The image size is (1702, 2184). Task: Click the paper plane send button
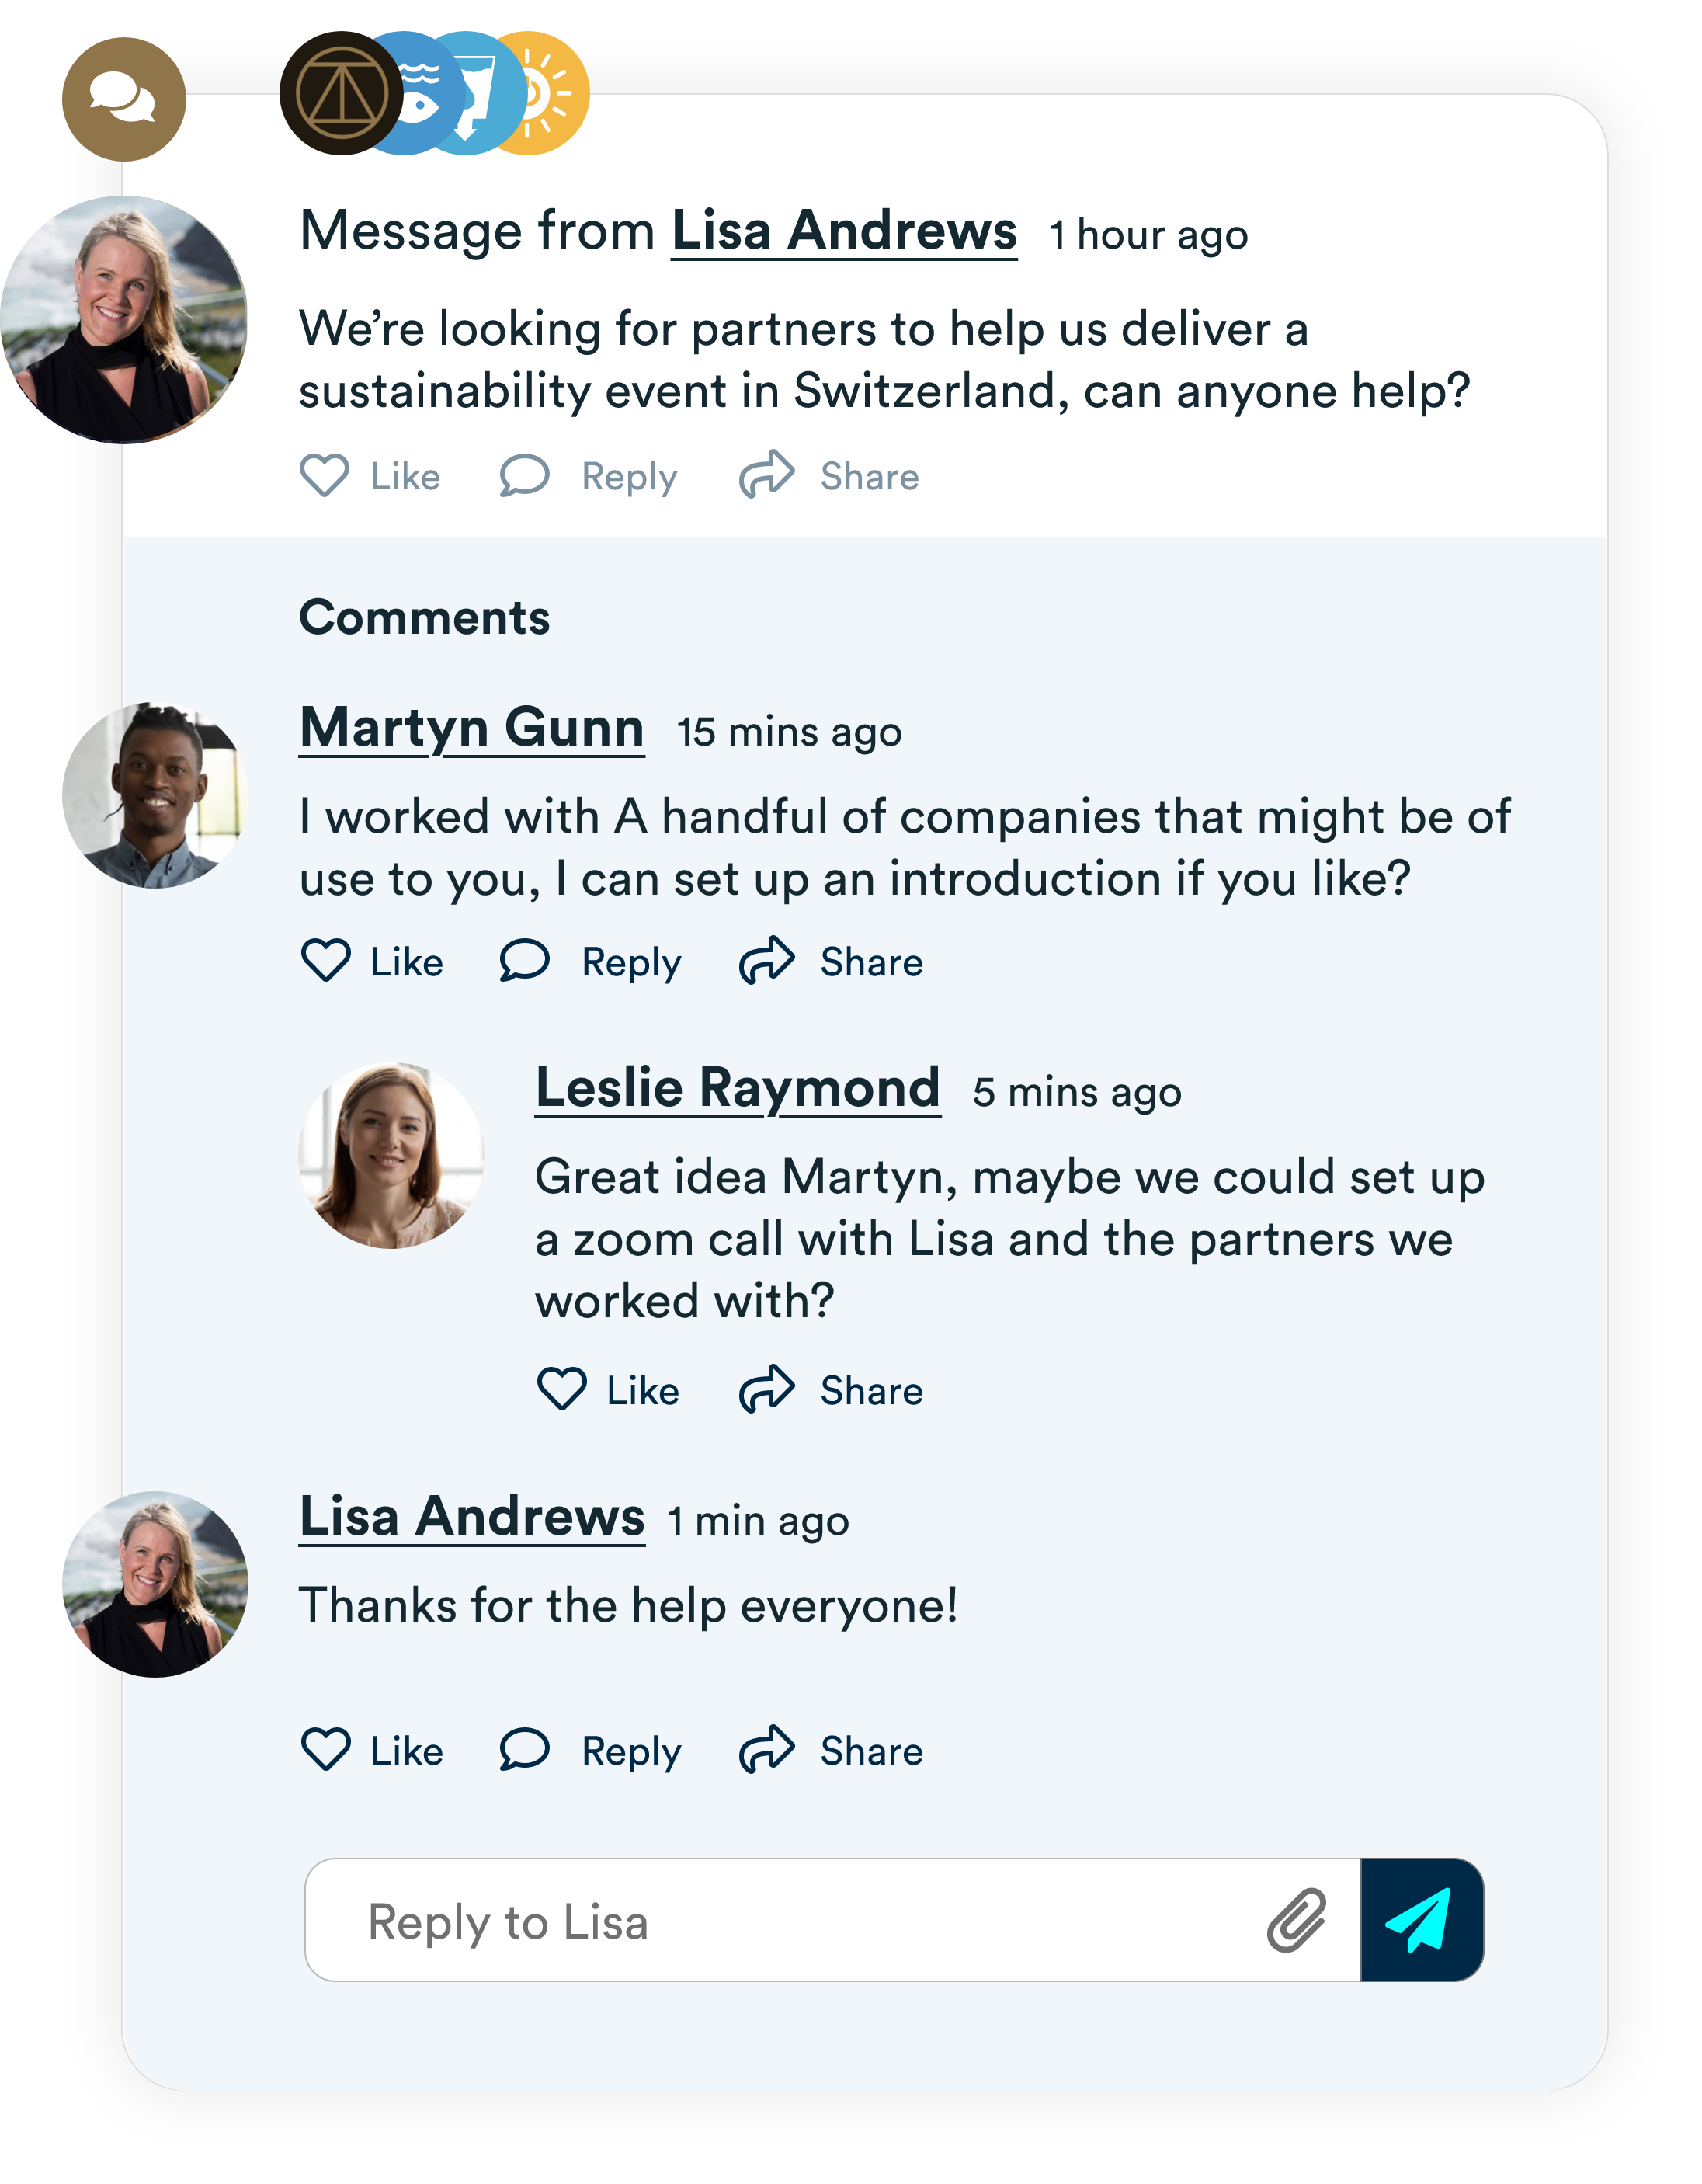coord(1420,1919)
